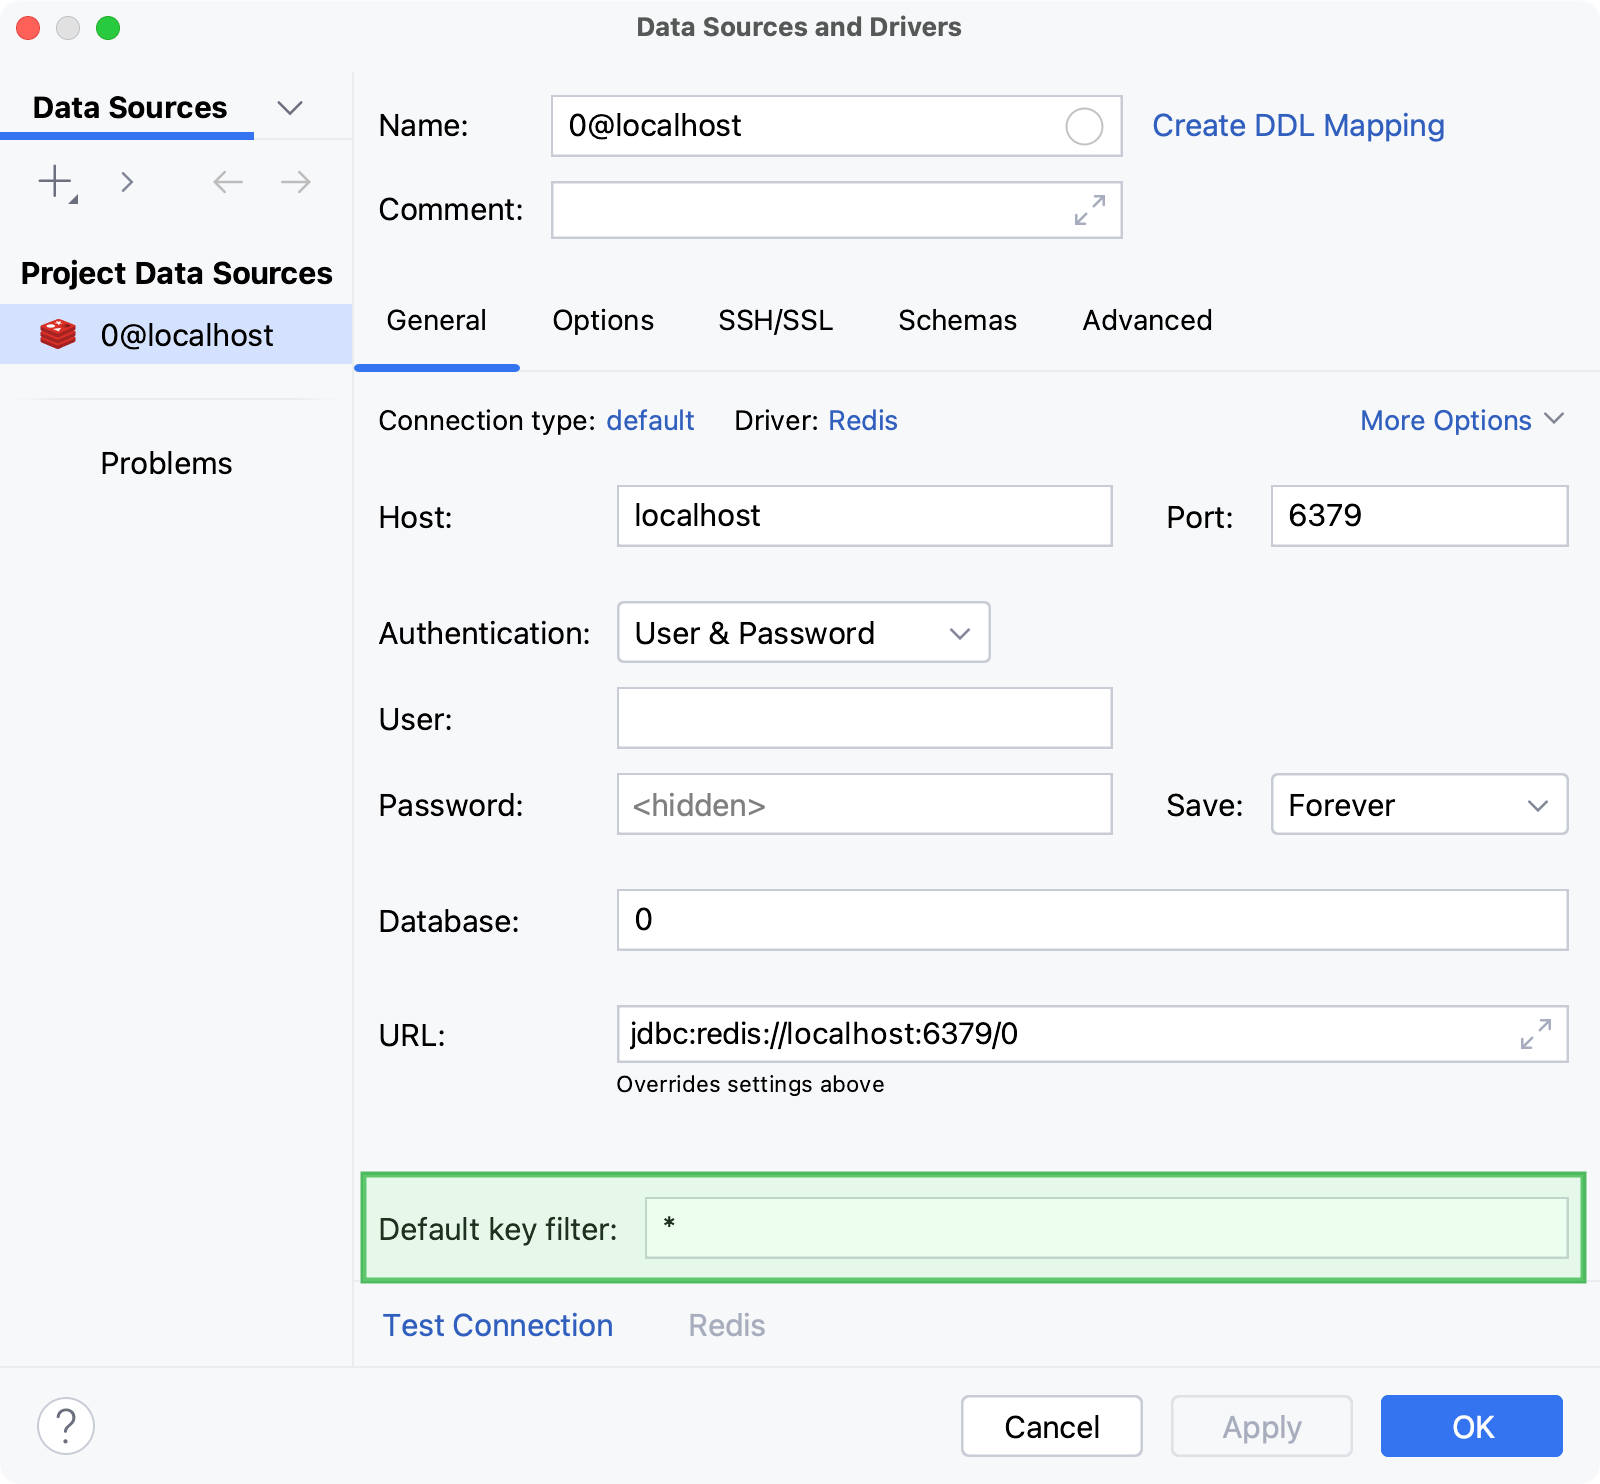Add a new data source
The width and height of the screenshot is (1600, 1484).
pos(52,181)
